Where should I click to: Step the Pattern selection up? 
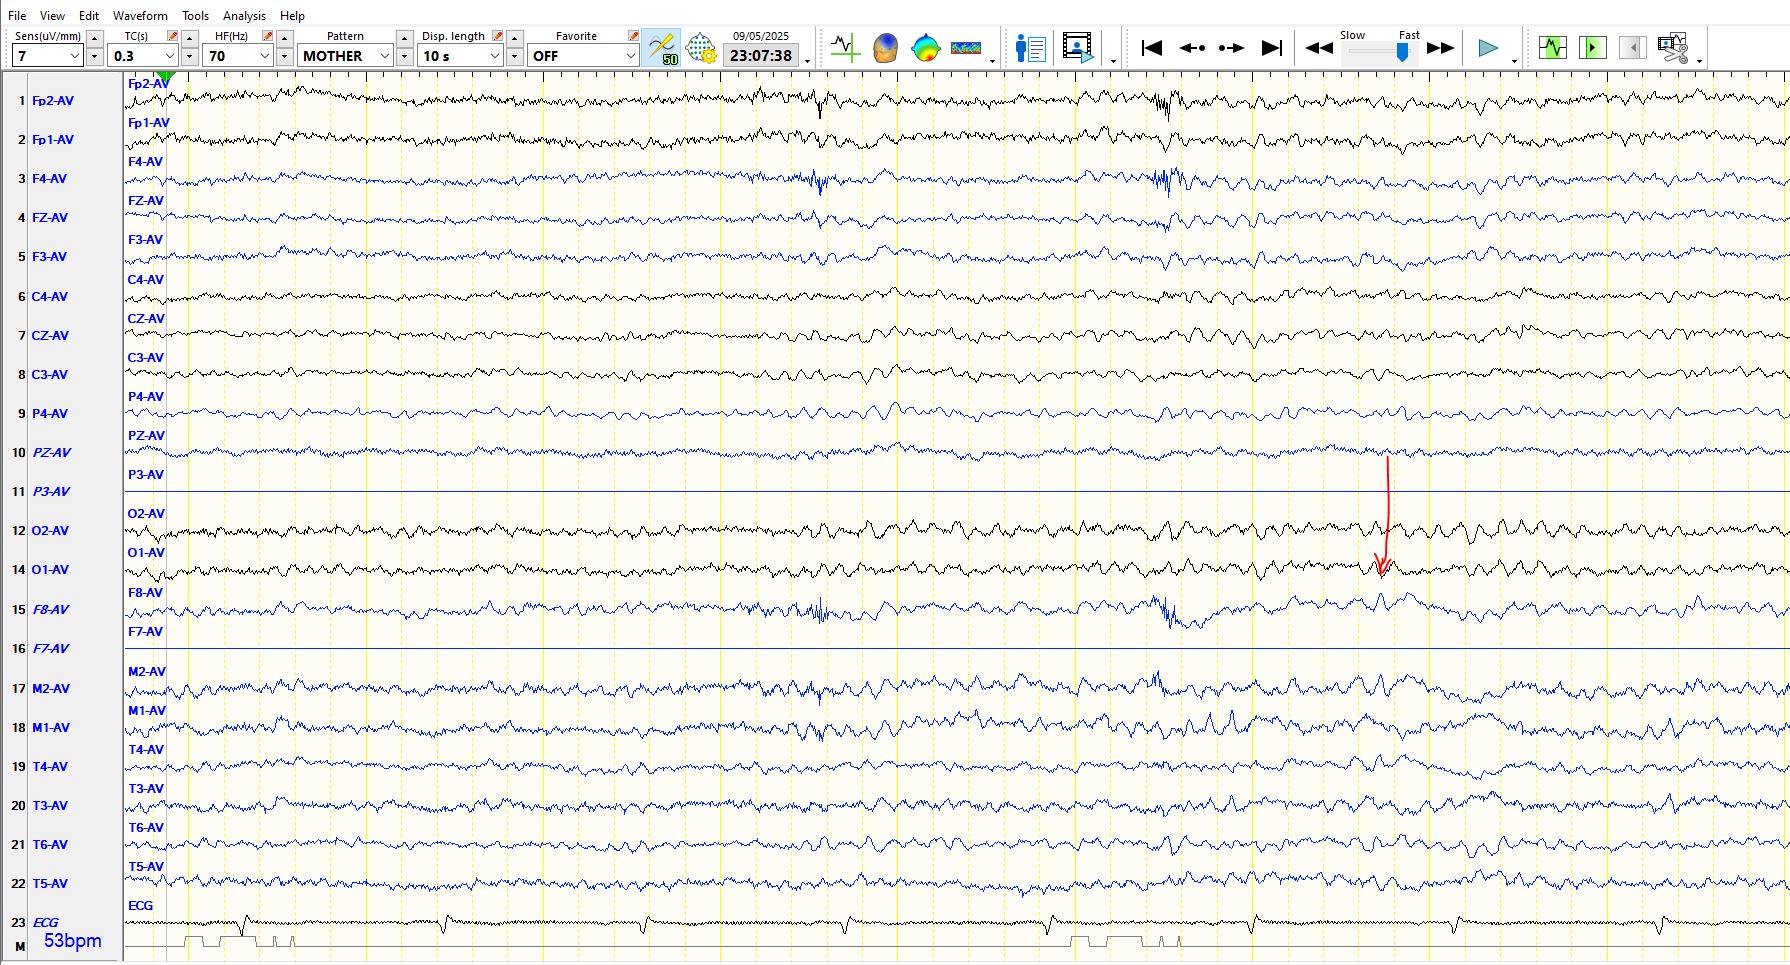tap(405, 38)
